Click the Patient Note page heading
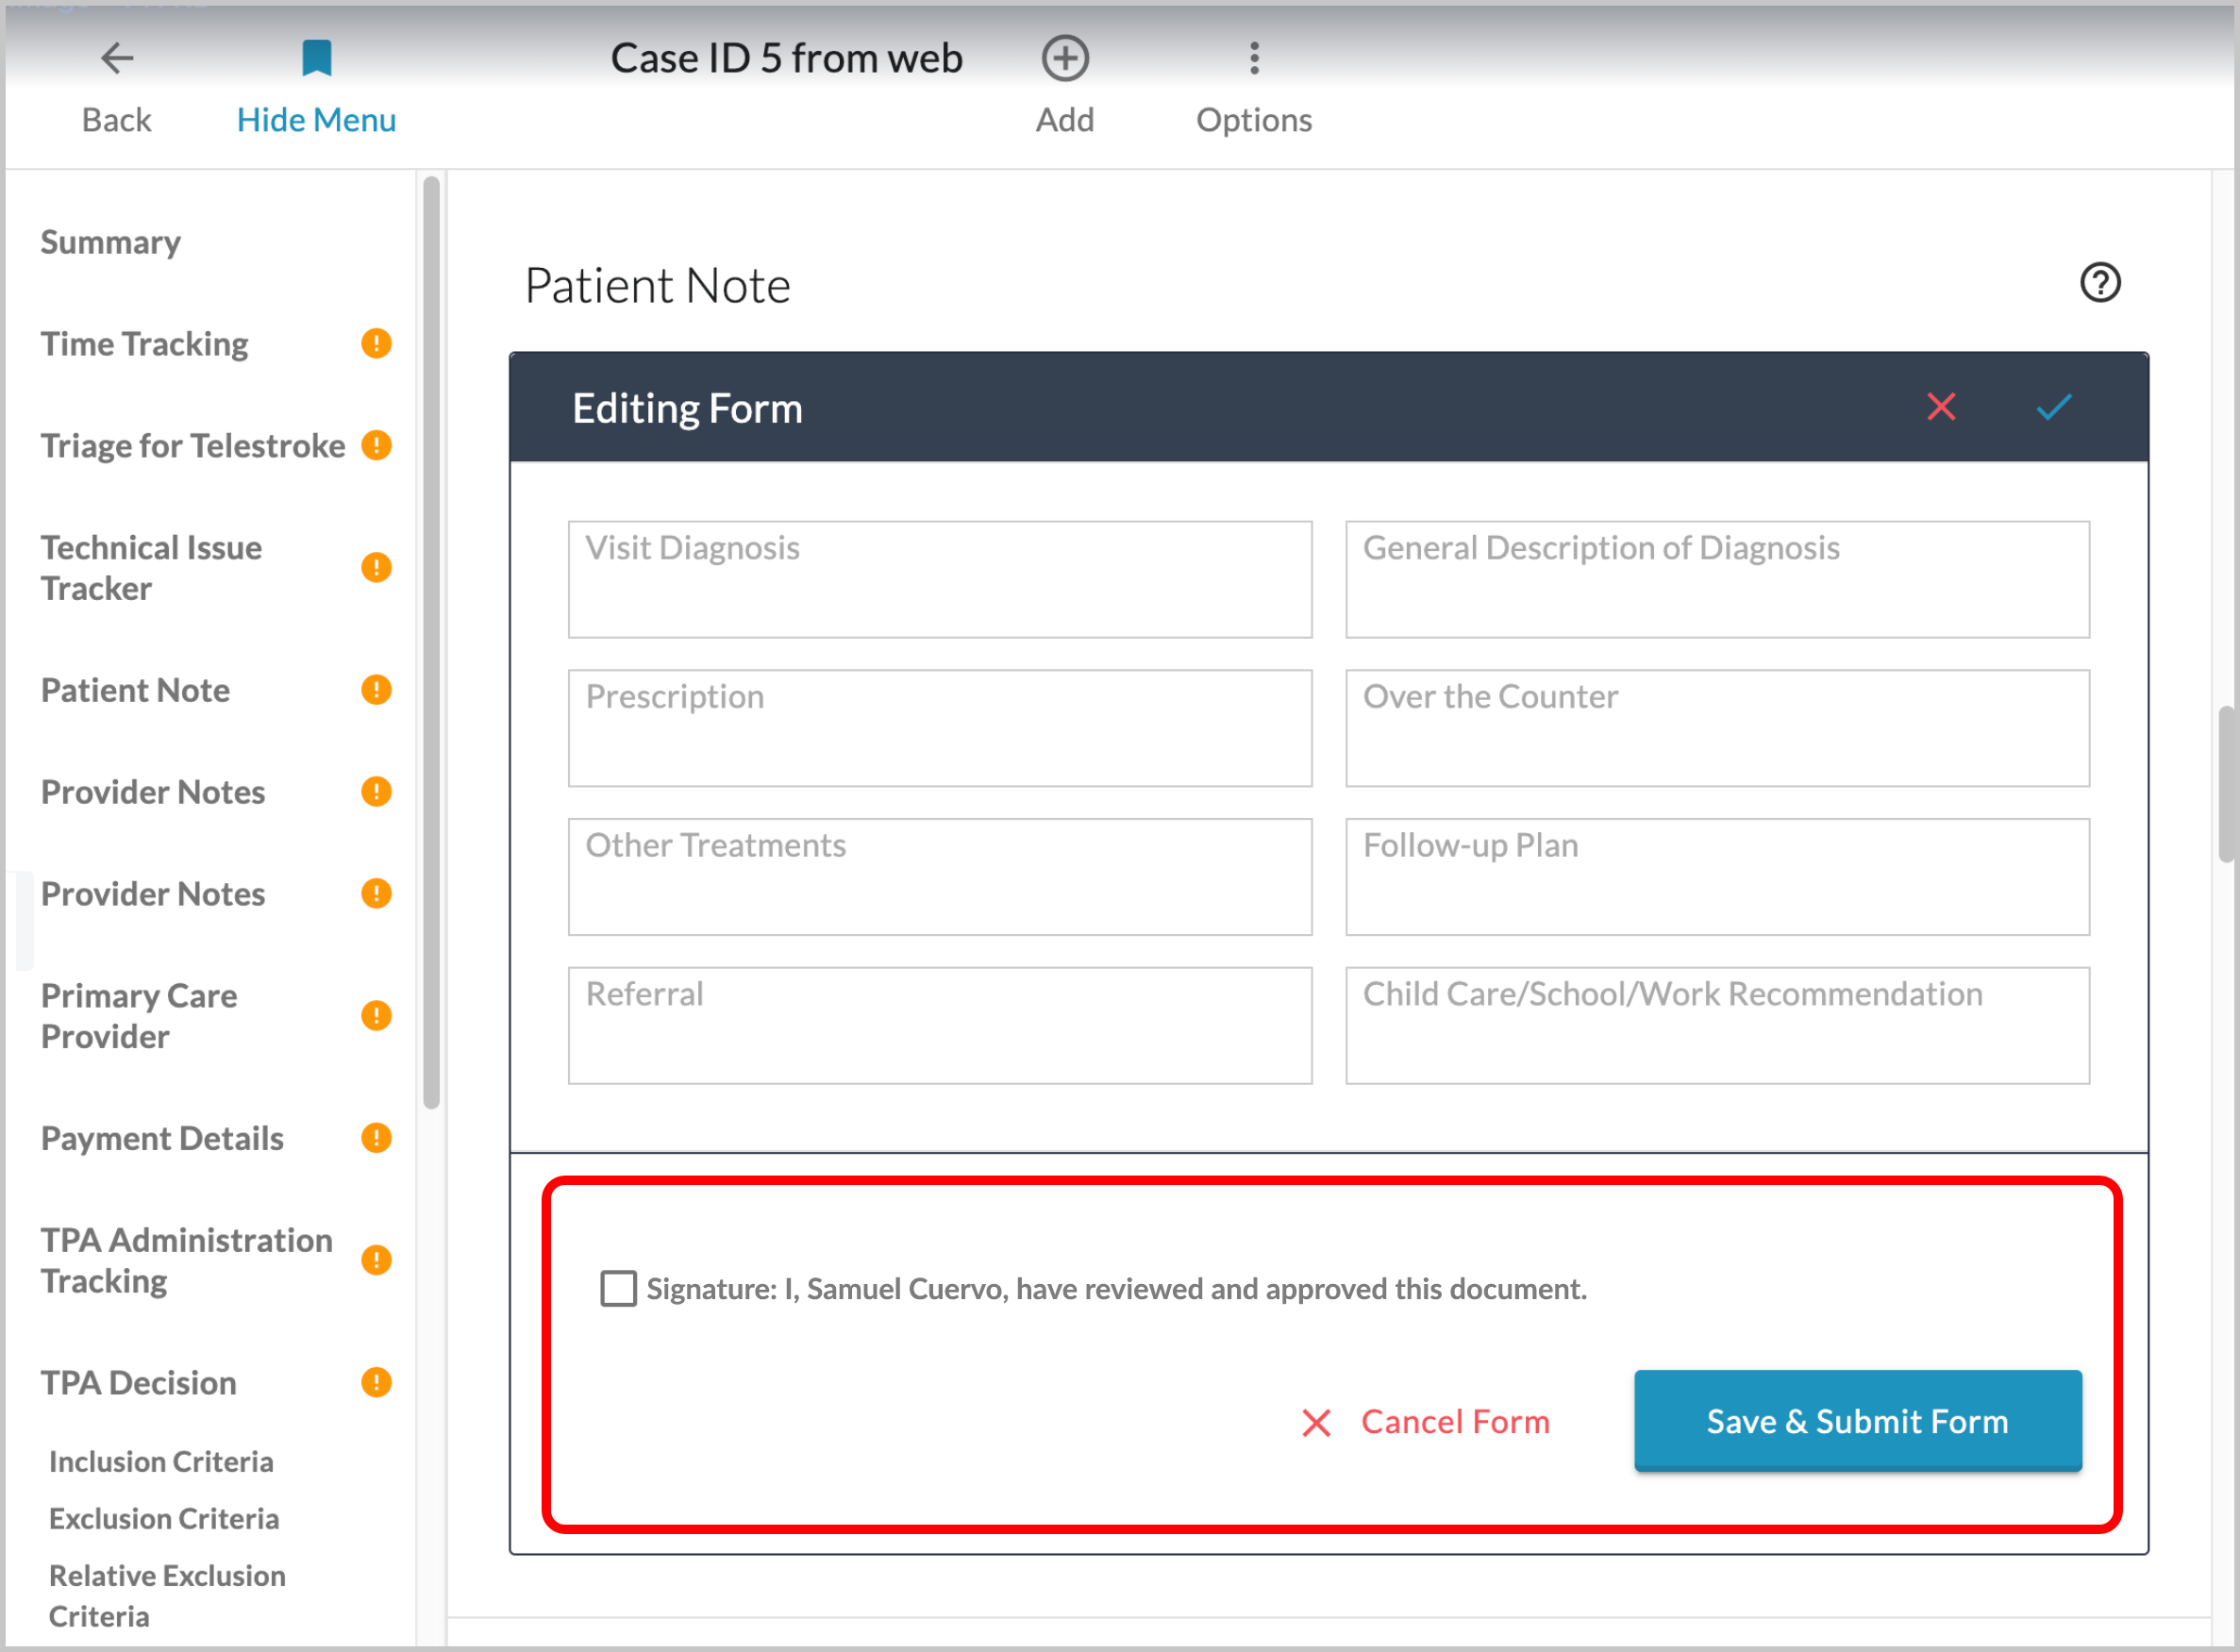Screen dimensions: 2240x1652 (x=657, y=286)
